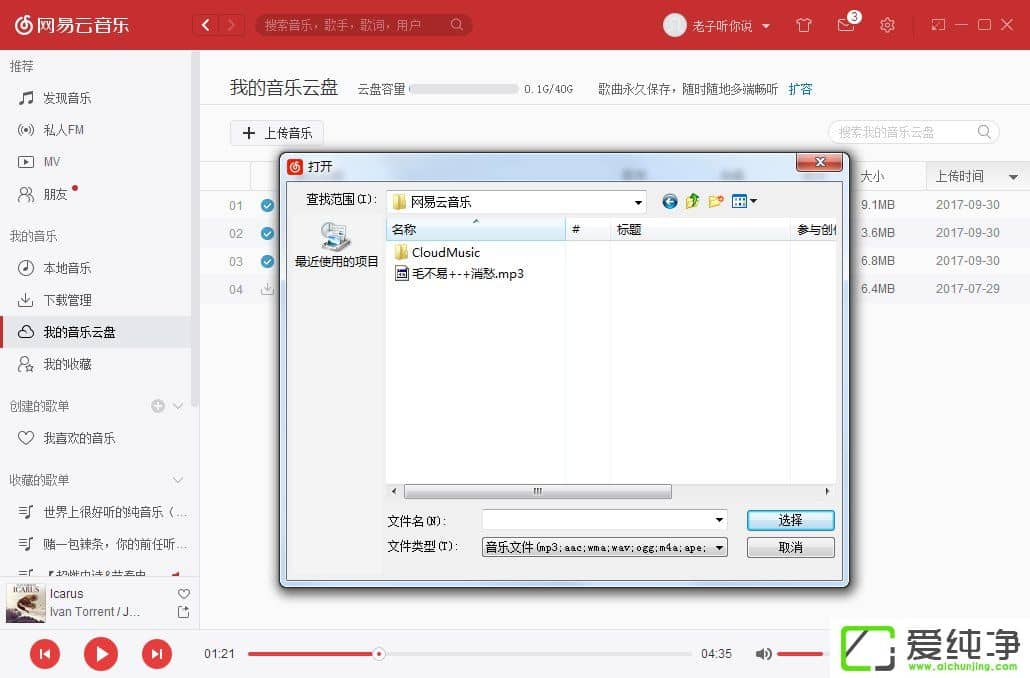Image resolution: width=1030 pixels, height=678 pixels.
Task: Skip to the next track
Action: click(156, 654)
